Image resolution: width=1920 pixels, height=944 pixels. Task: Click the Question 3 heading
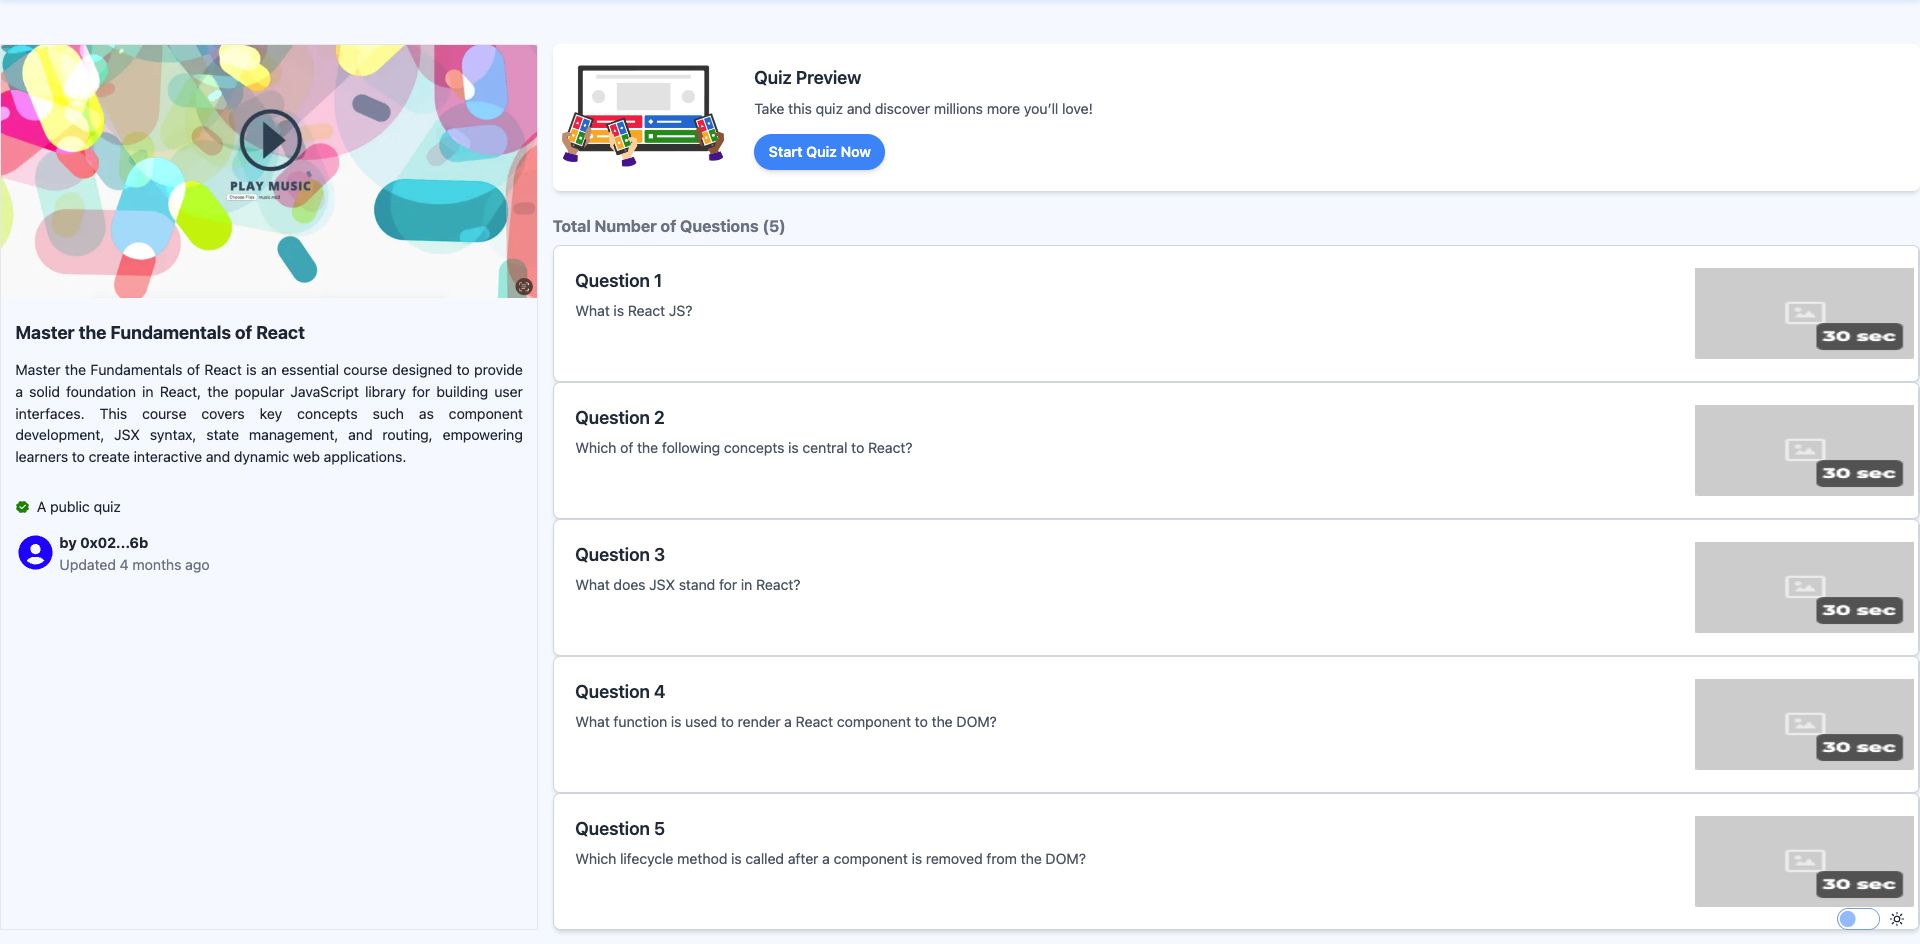coord(619,555)
